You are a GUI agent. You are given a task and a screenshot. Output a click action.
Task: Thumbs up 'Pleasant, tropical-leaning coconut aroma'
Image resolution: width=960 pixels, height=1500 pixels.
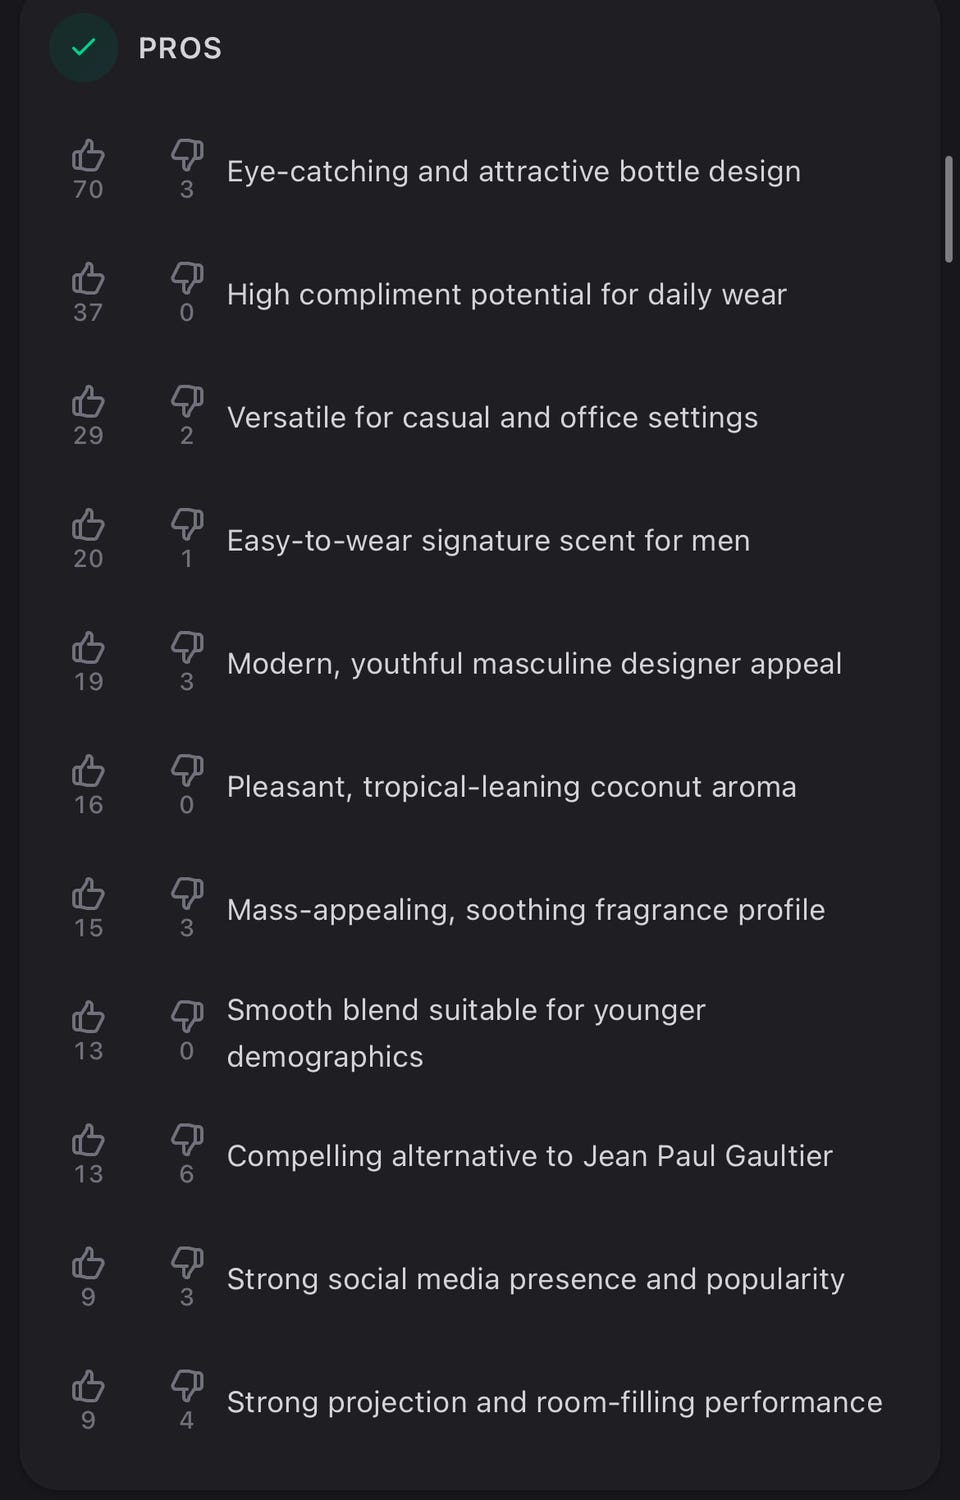tap(88, 771)
